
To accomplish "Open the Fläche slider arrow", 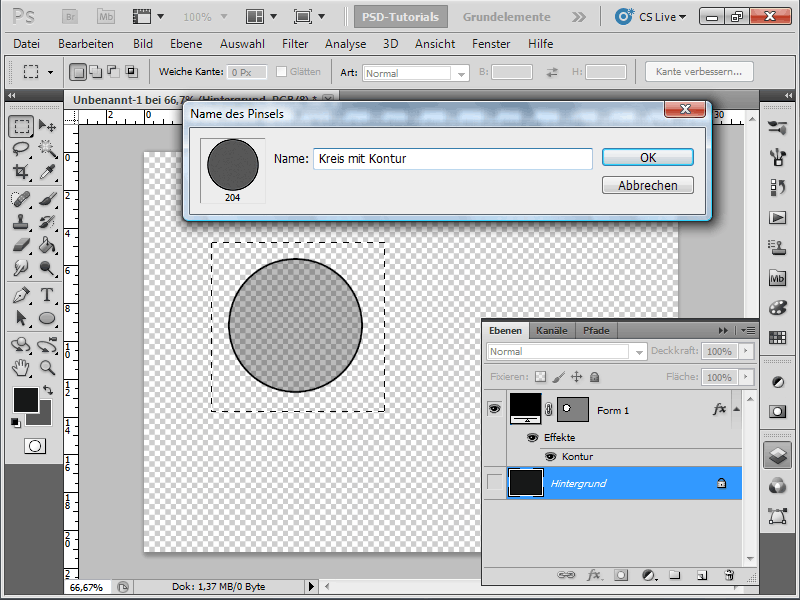I will [746, 377].
